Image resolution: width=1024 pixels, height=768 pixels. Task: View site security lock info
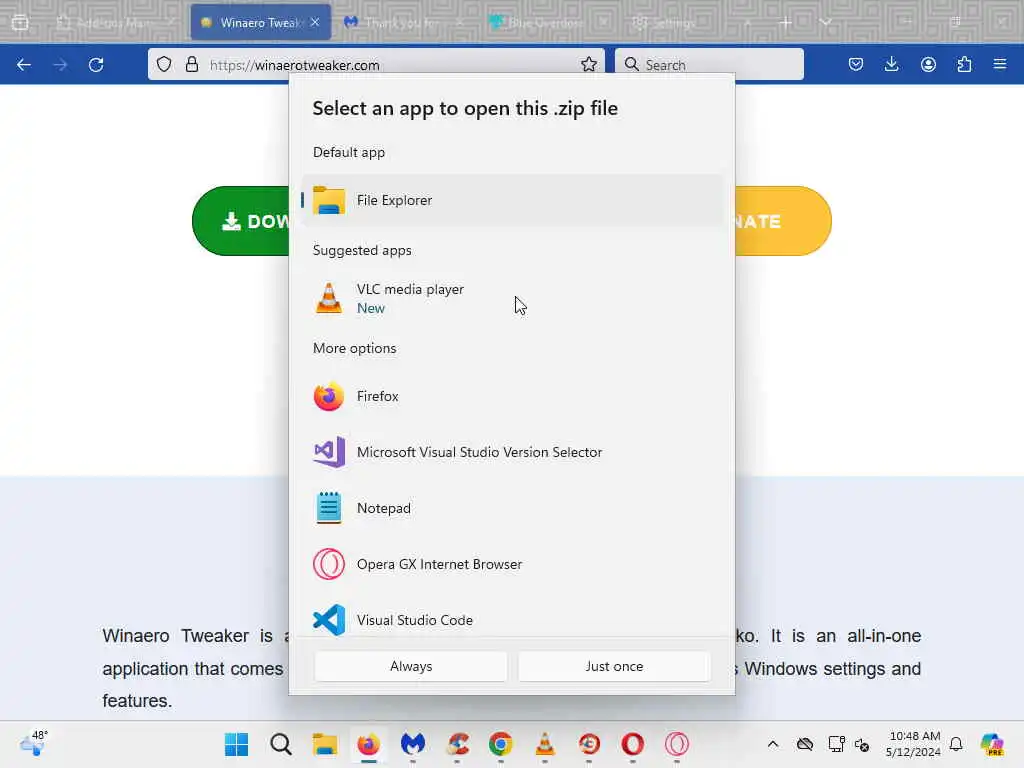191,64
